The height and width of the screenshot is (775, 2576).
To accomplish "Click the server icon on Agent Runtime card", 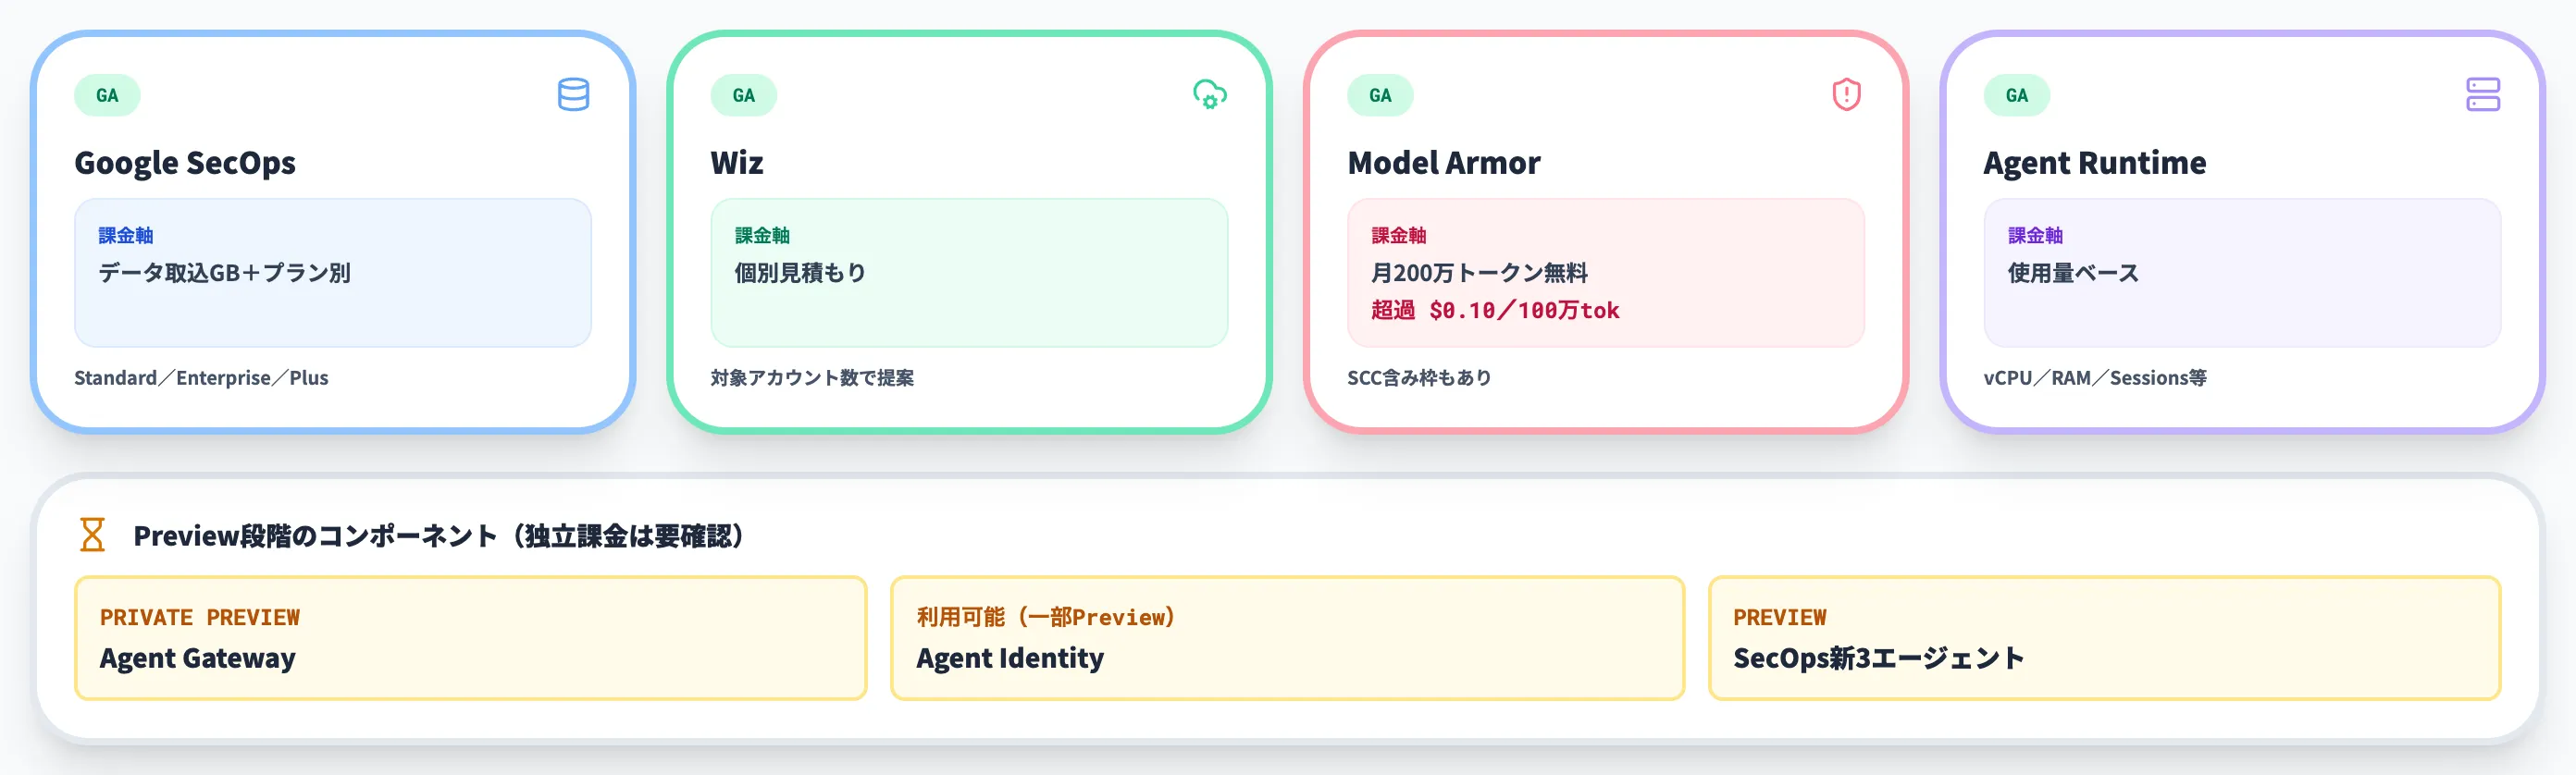I will coord(2482,95).
